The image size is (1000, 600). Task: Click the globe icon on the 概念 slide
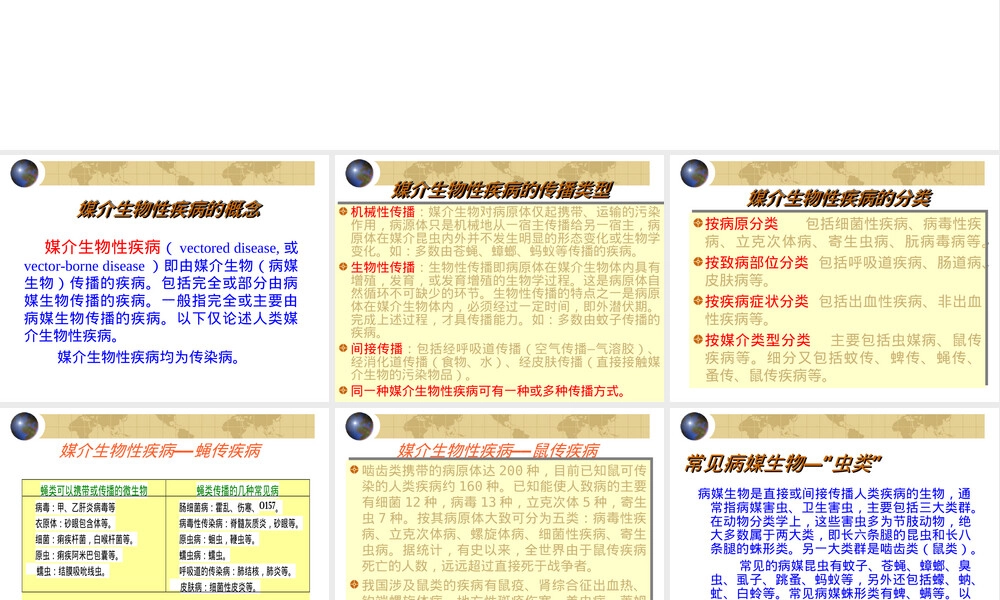(24, 173)
